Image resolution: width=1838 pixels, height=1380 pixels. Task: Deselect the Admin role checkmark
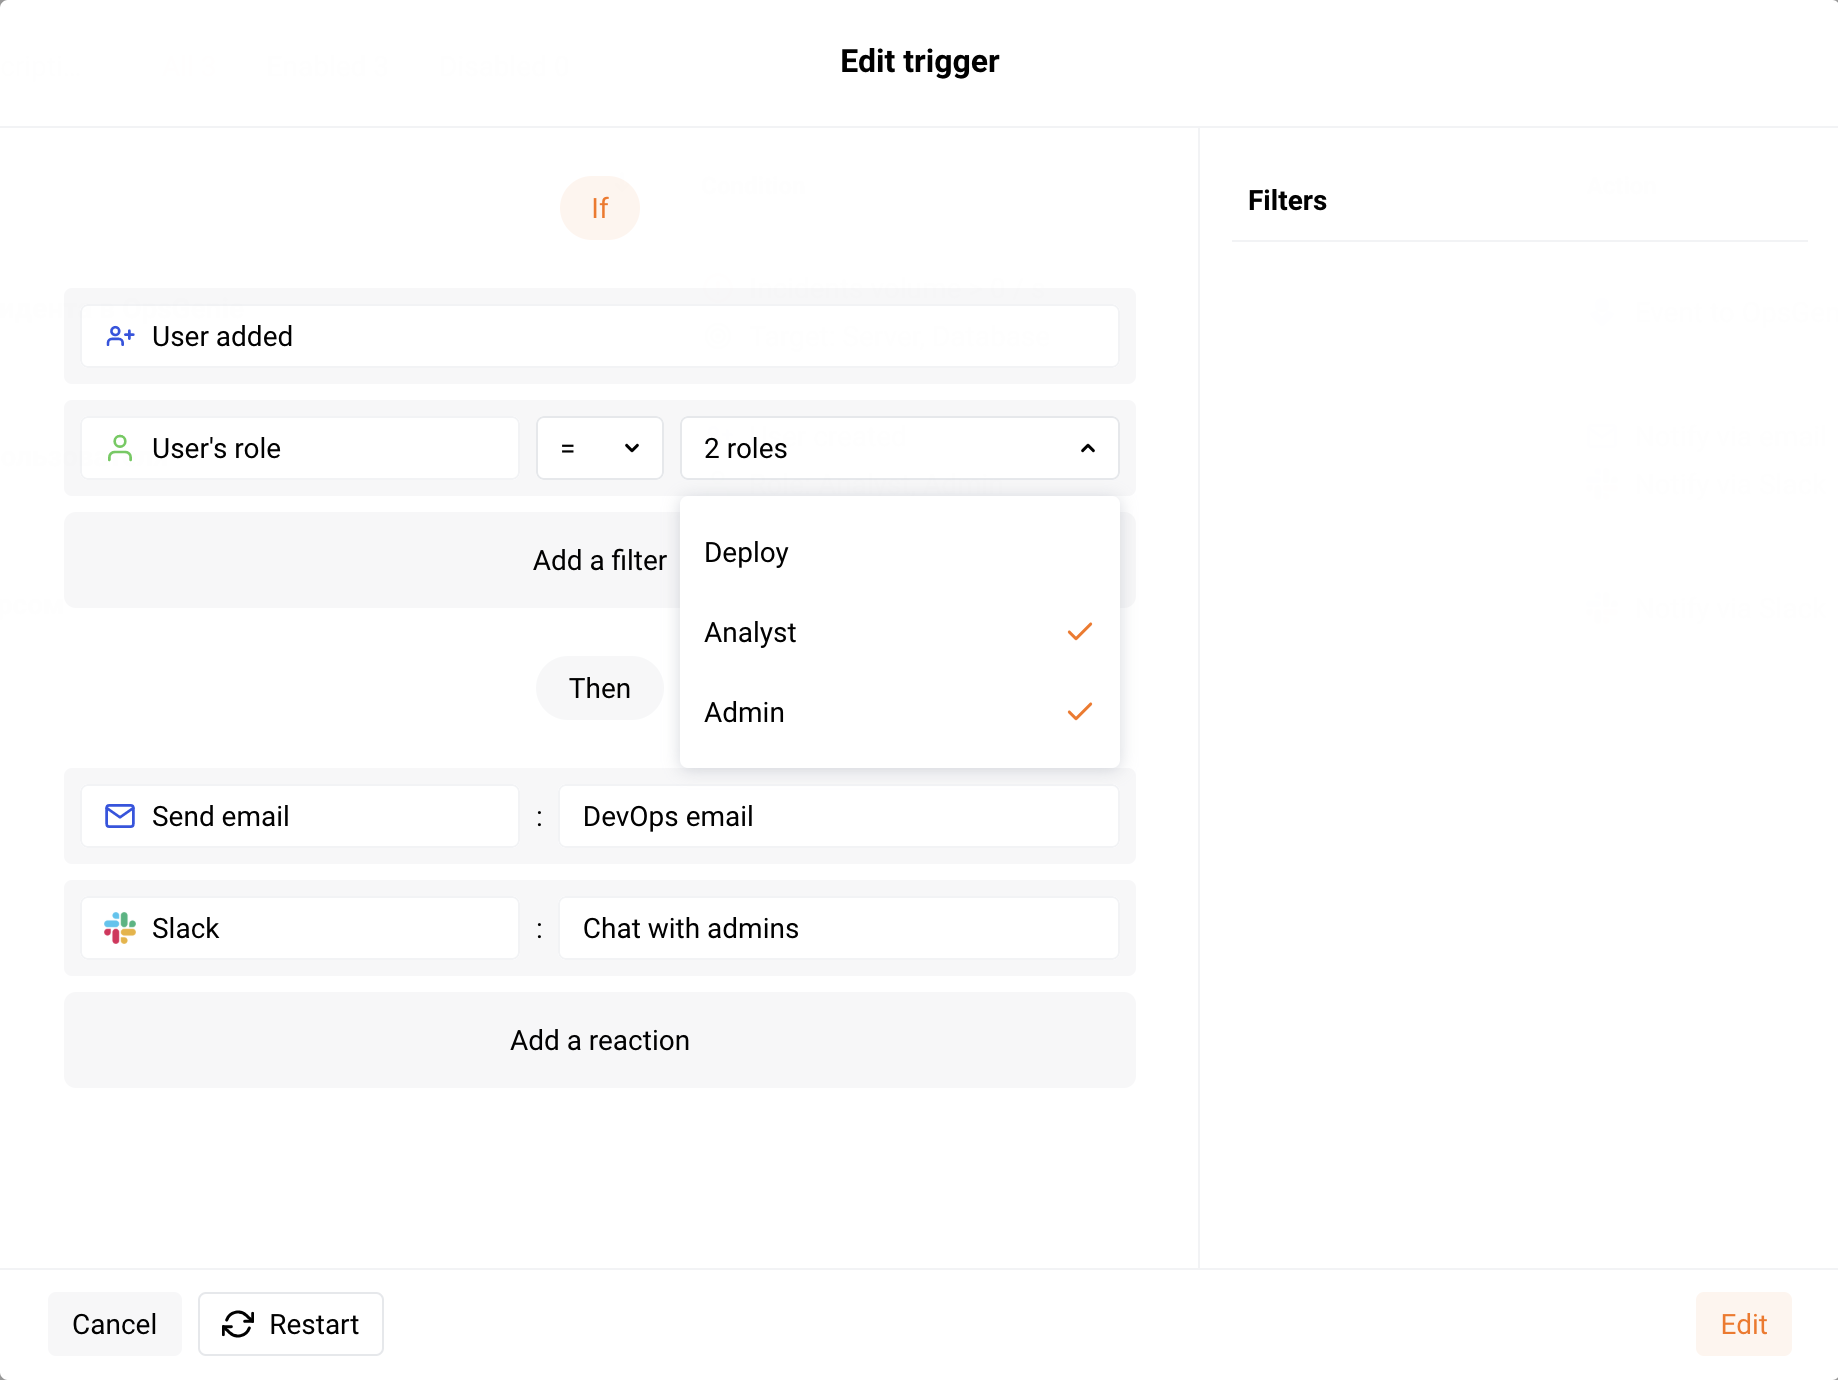pos(1079,711)
